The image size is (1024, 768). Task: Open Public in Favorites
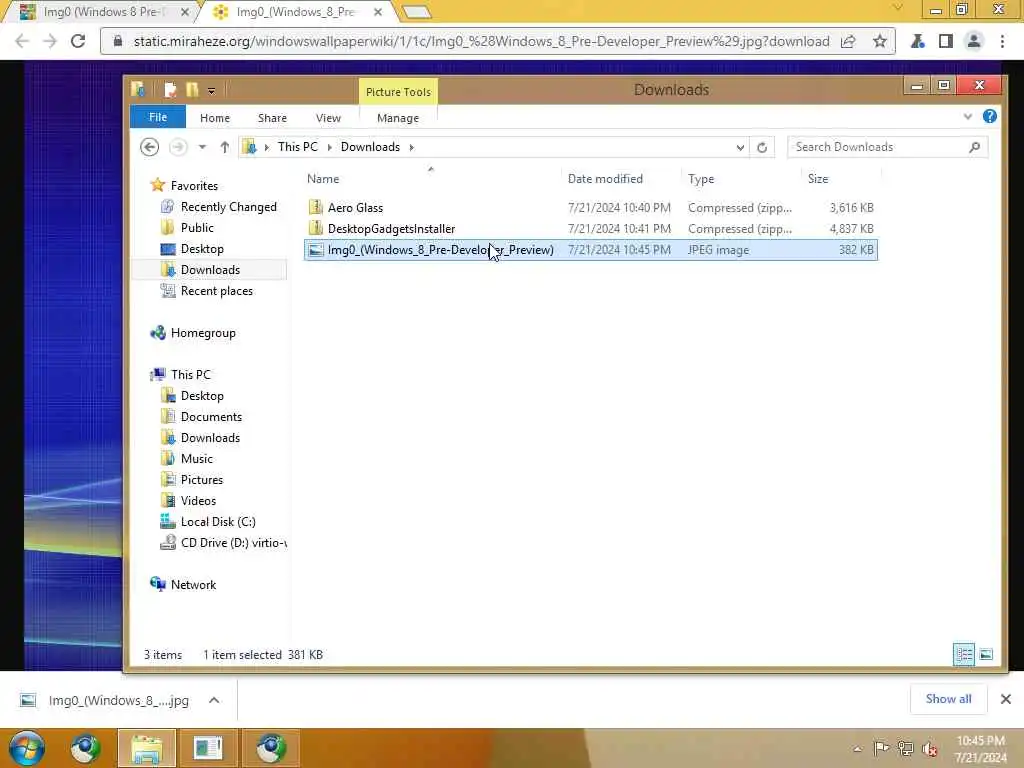tap(197, 227)
